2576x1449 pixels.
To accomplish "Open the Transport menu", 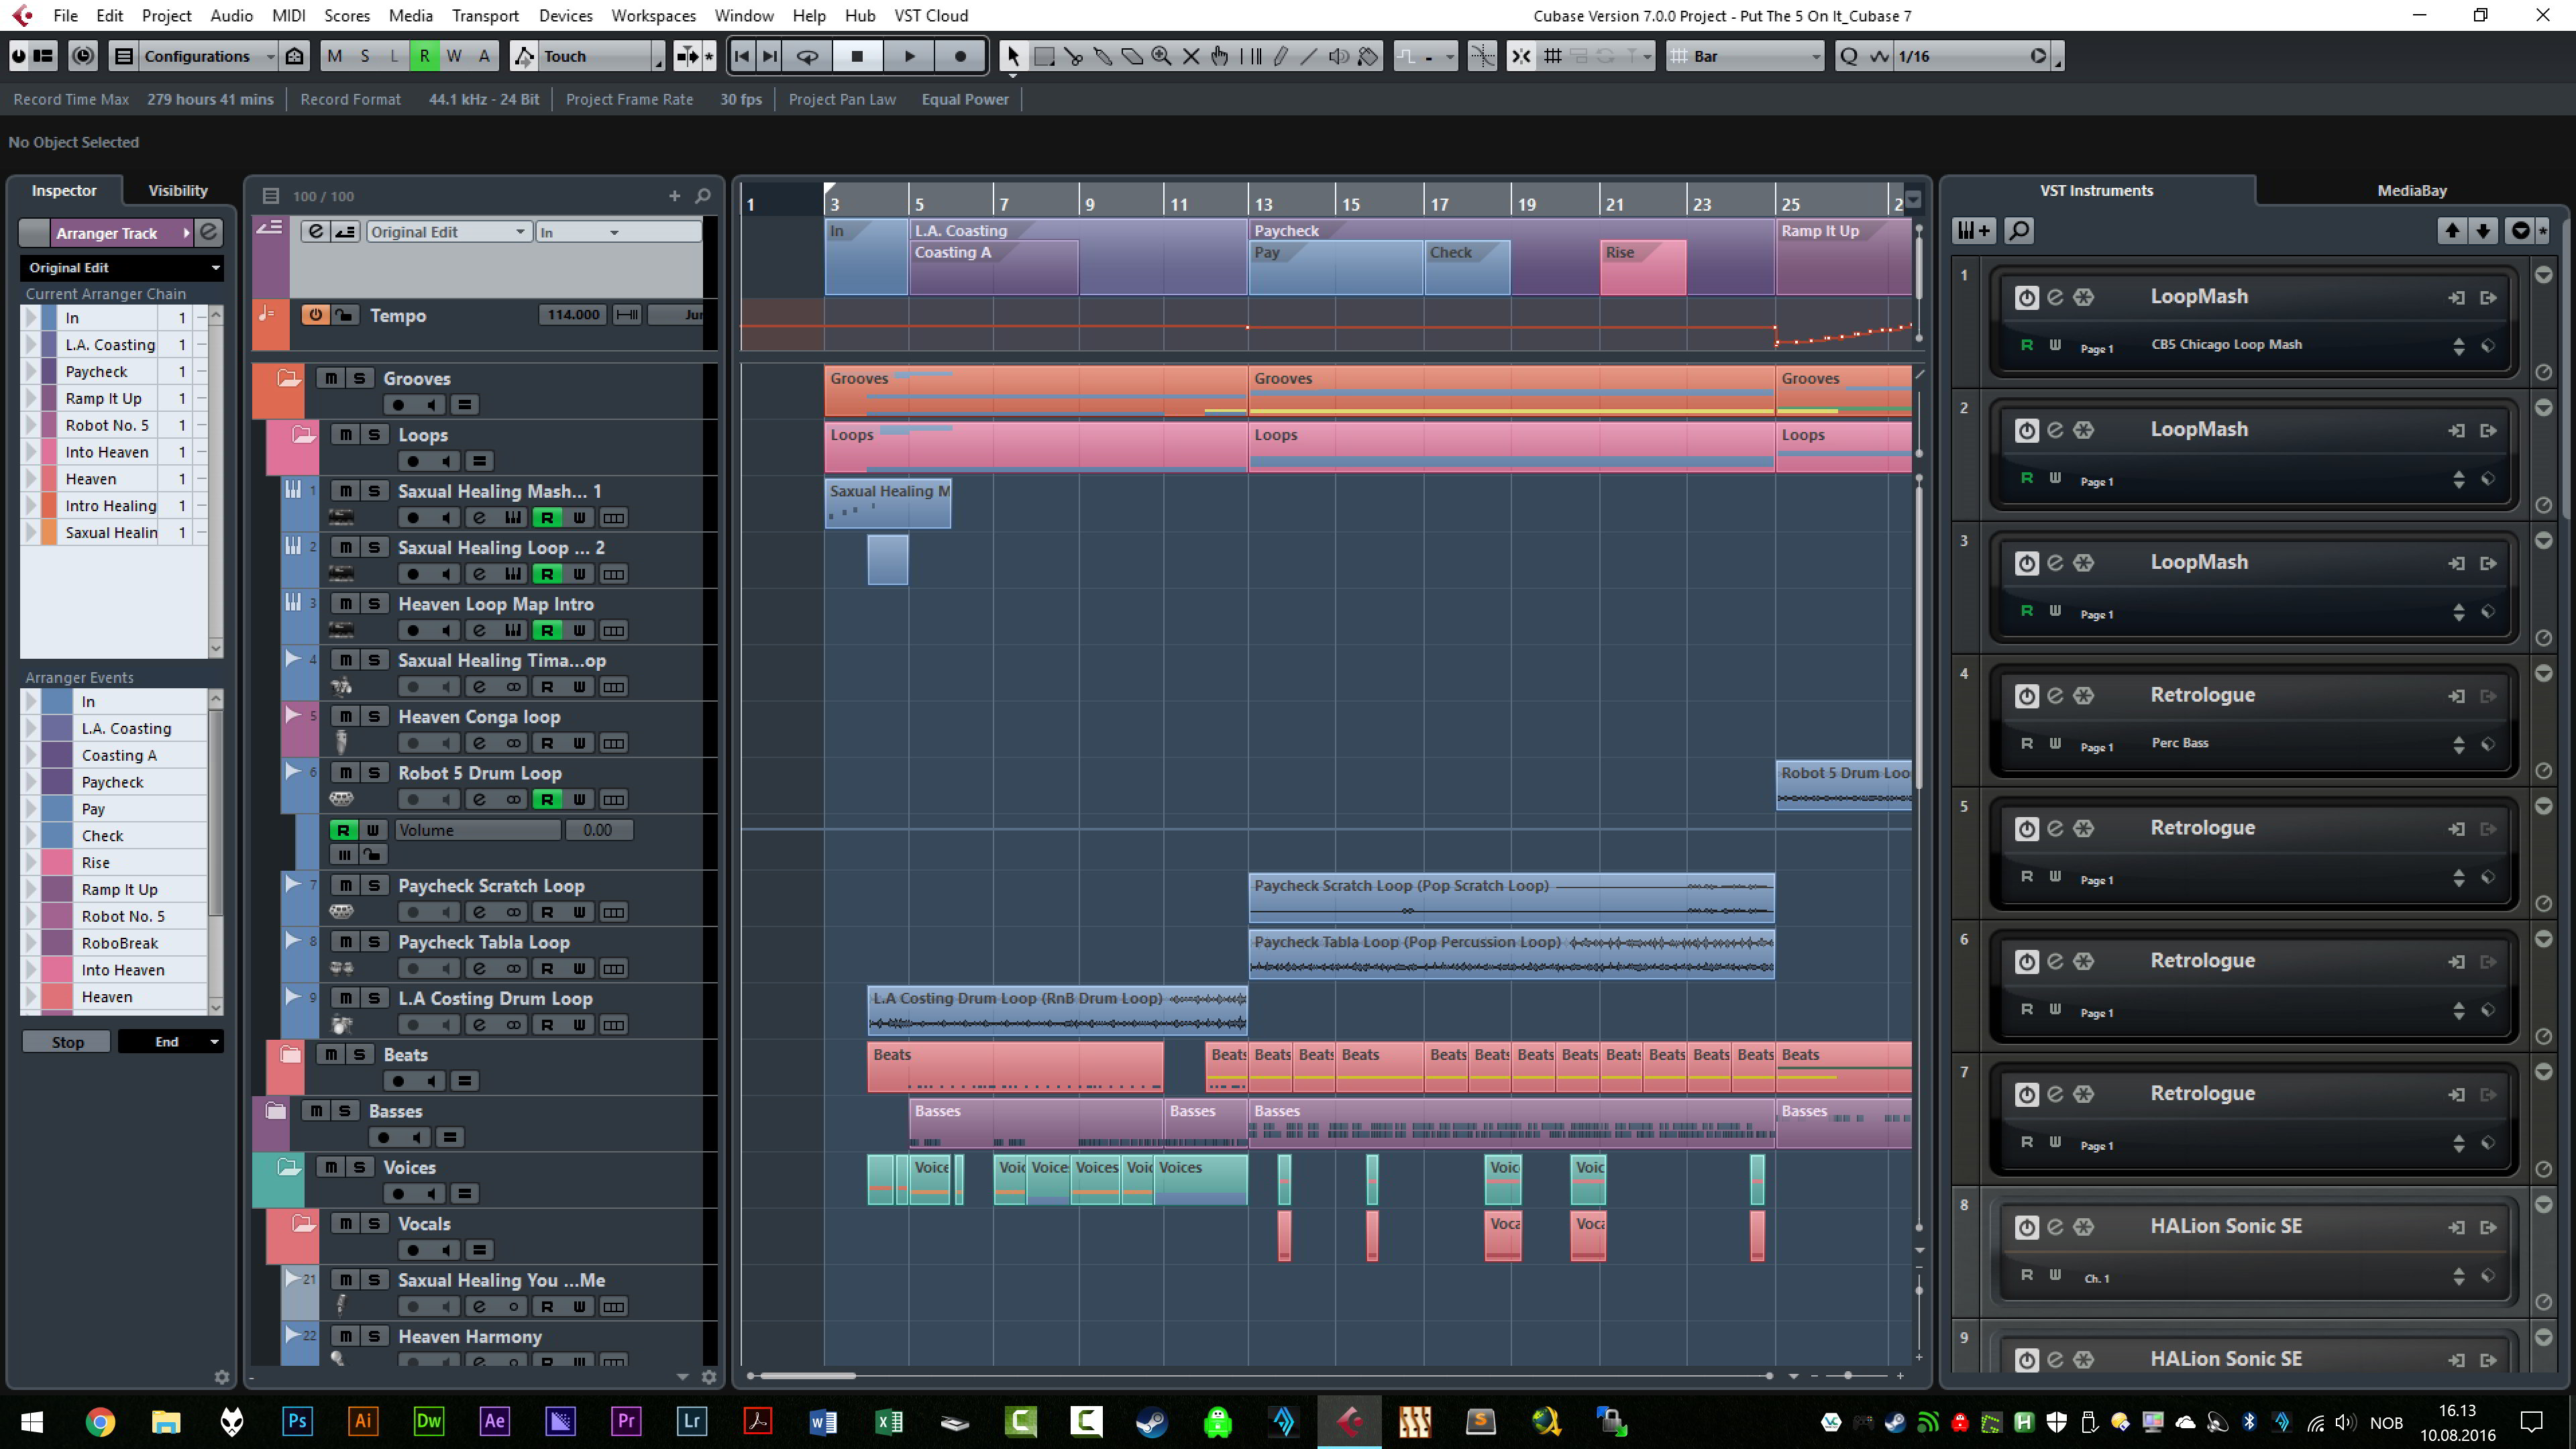I will 485,15.
